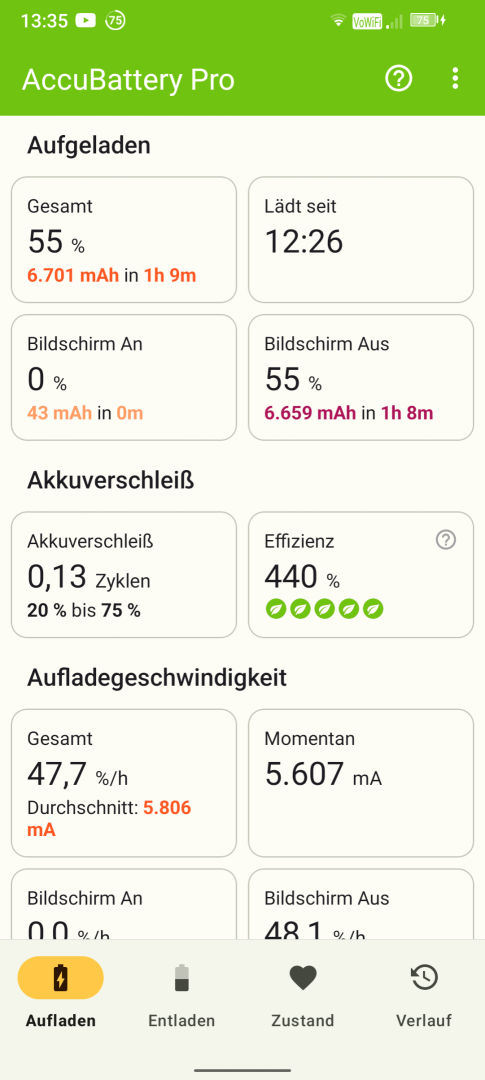This screenshot has width=485, height=1080.
Task: Open the help question mark icon in header
Action: click(x=398, y=79)
